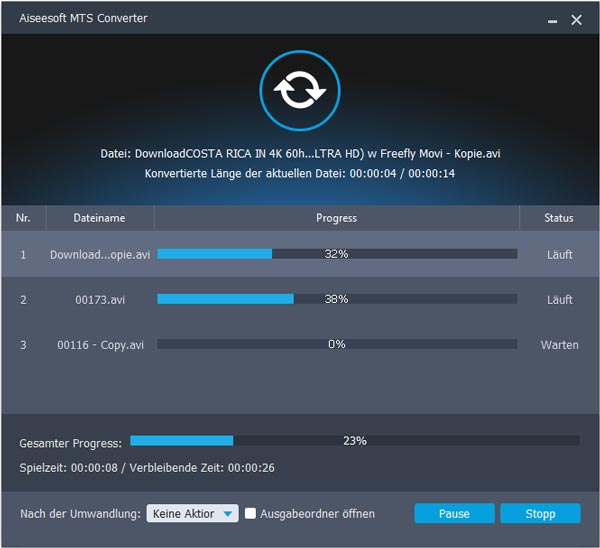
Task: Click the Nr. column header
Action: [23, 218]
